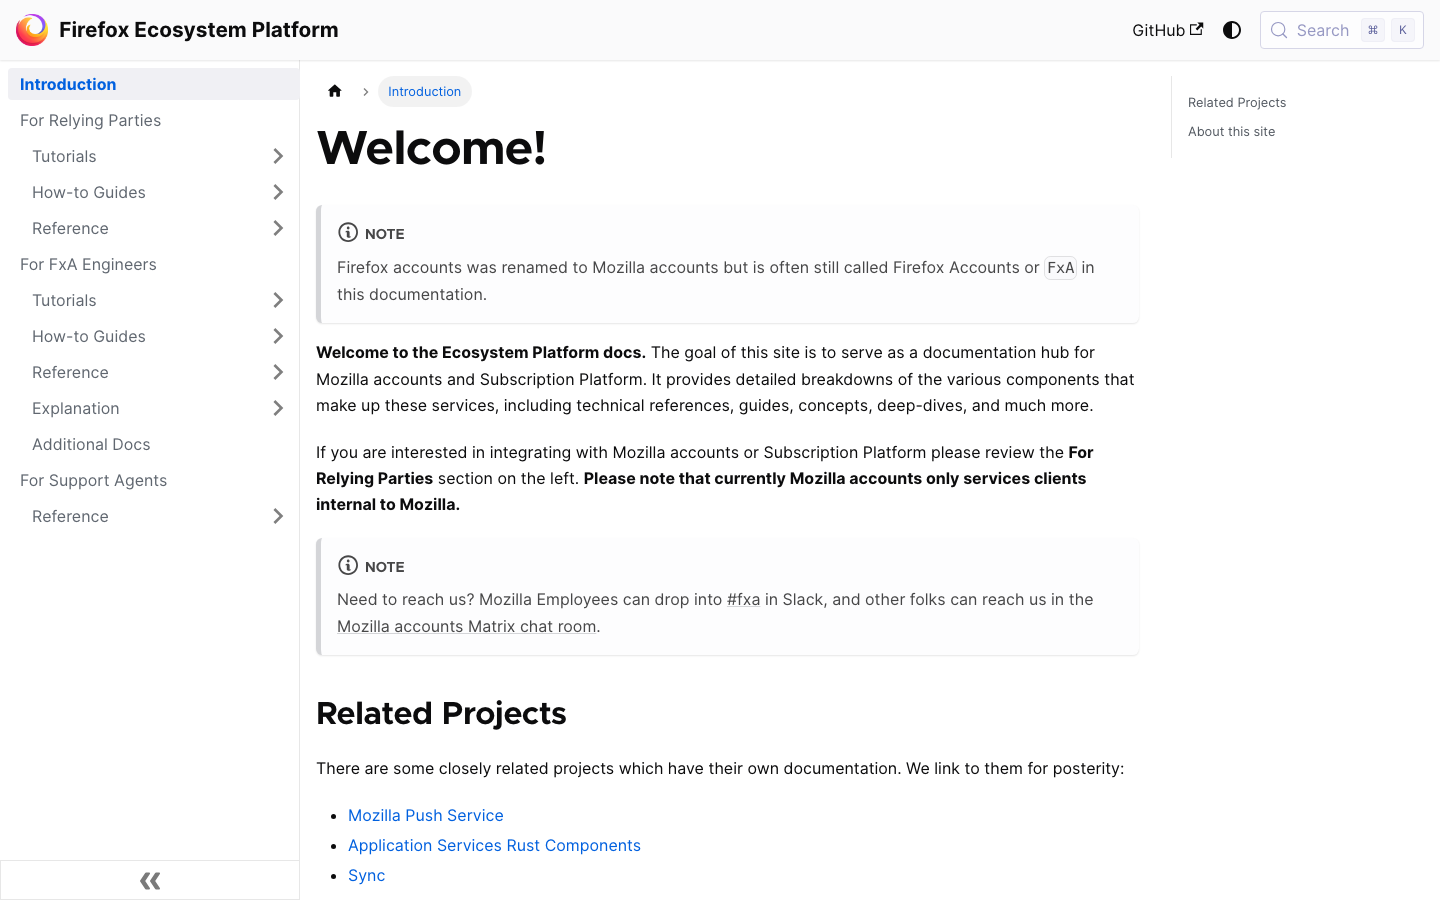Open the #fxa Slack link
1440x900 pixels.
(x=743, y=599)
